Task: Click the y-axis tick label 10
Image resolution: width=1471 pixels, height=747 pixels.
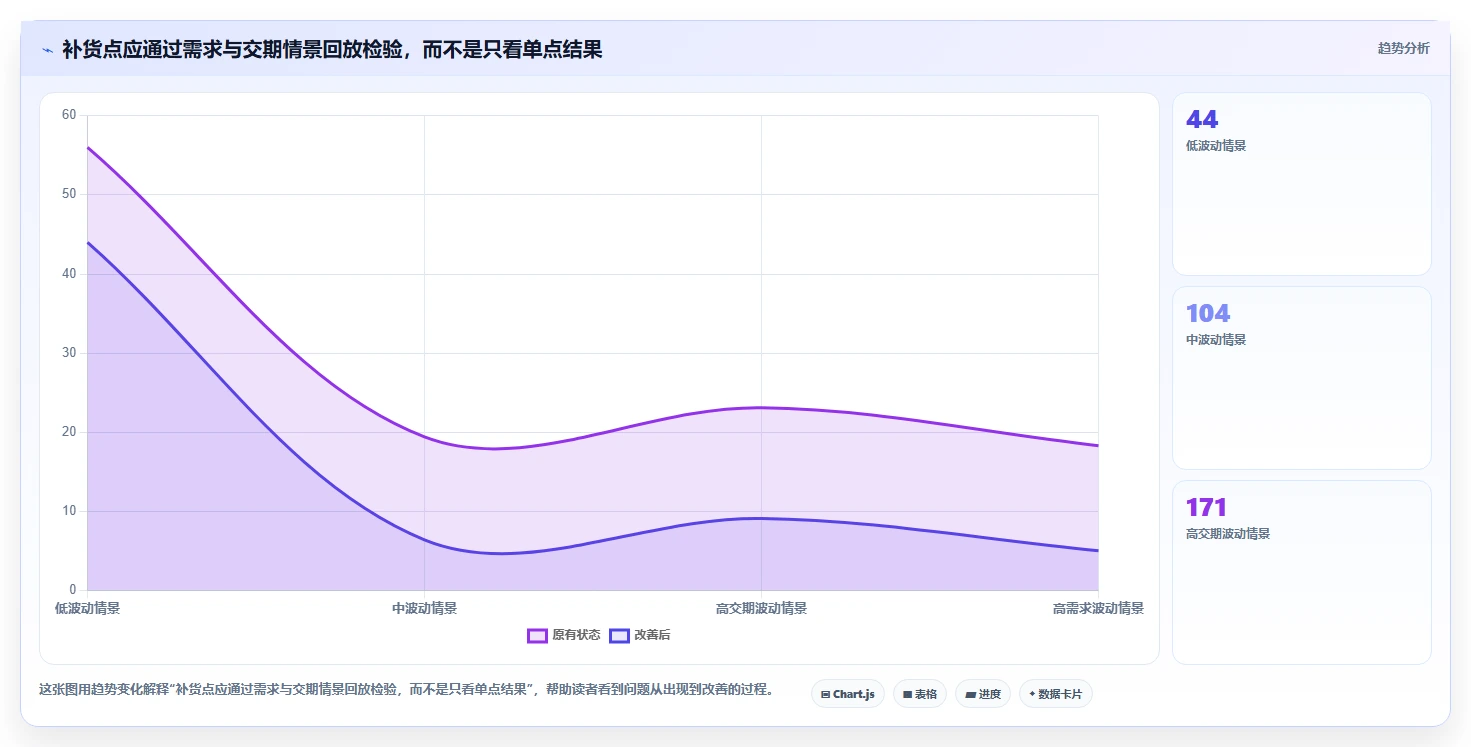Action: coord(69,511)
